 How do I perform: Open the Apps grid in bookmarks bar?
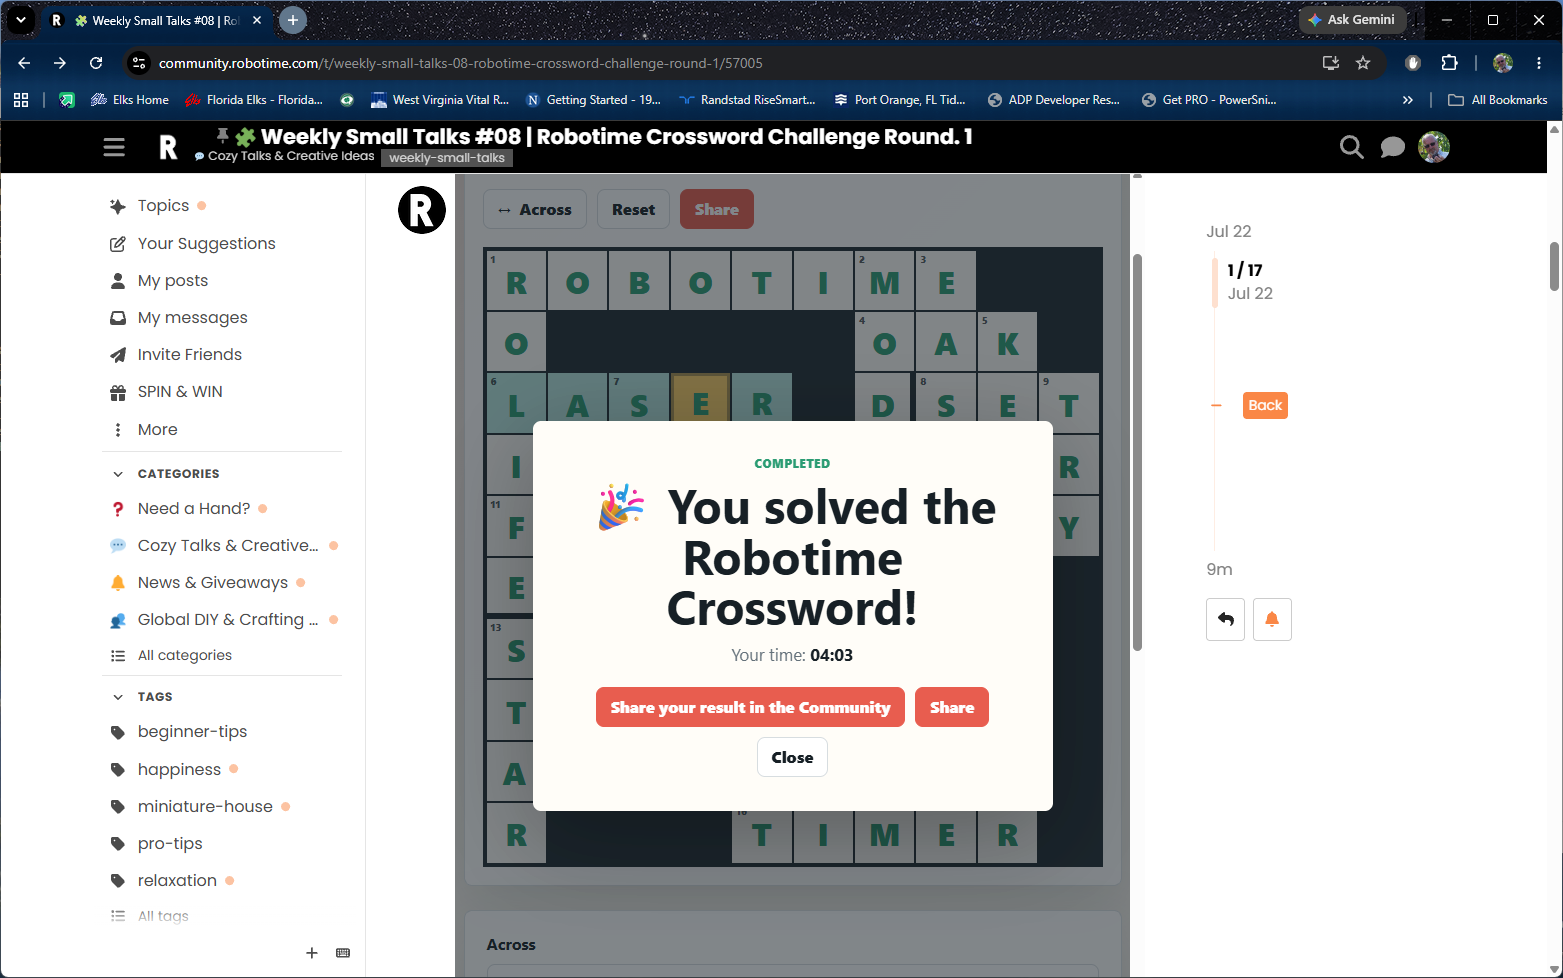coord(21,100)
